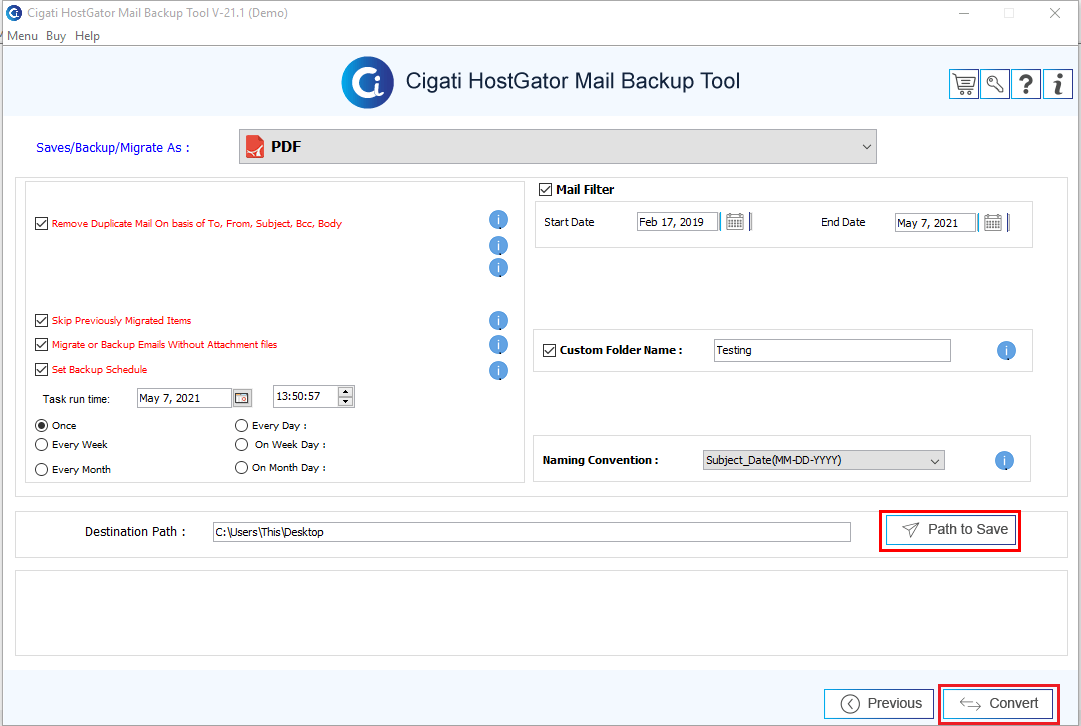Toggle the Mail Filter checkbox
This screenshot has width=1081, height=726.
click(545, 190)
